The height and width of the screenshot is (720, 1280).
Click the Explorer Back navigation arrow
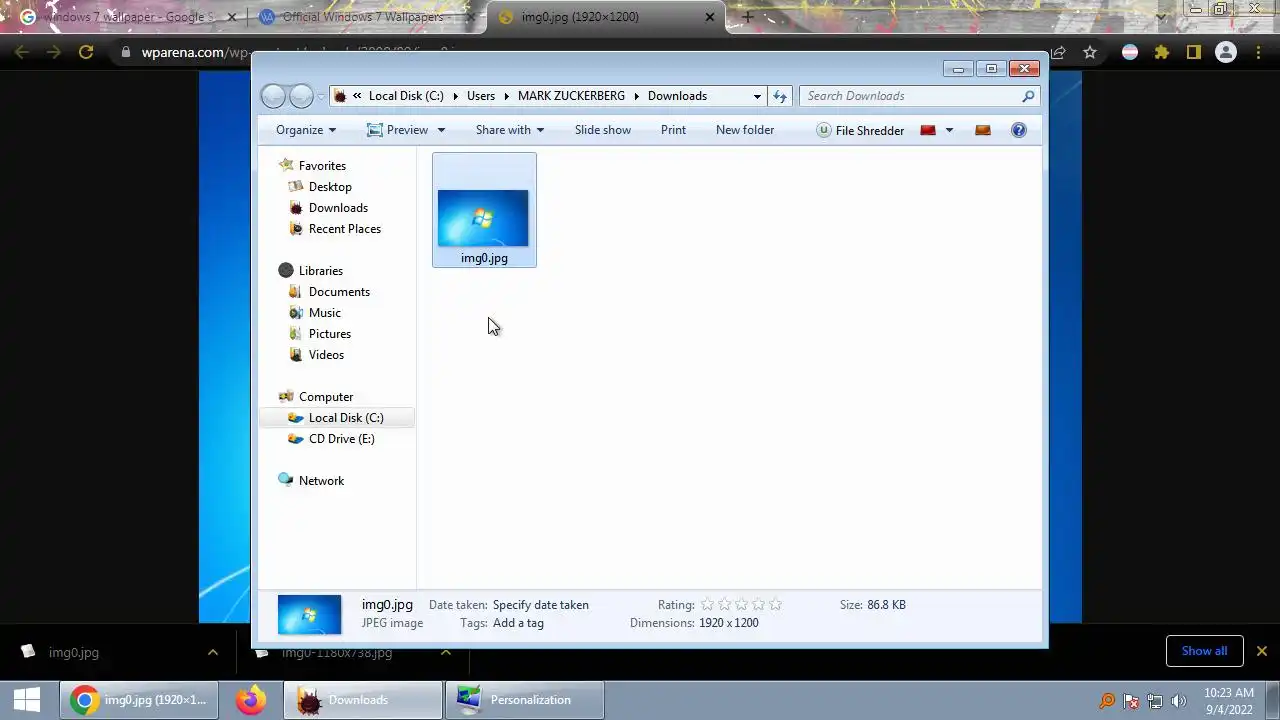(273, 96)
